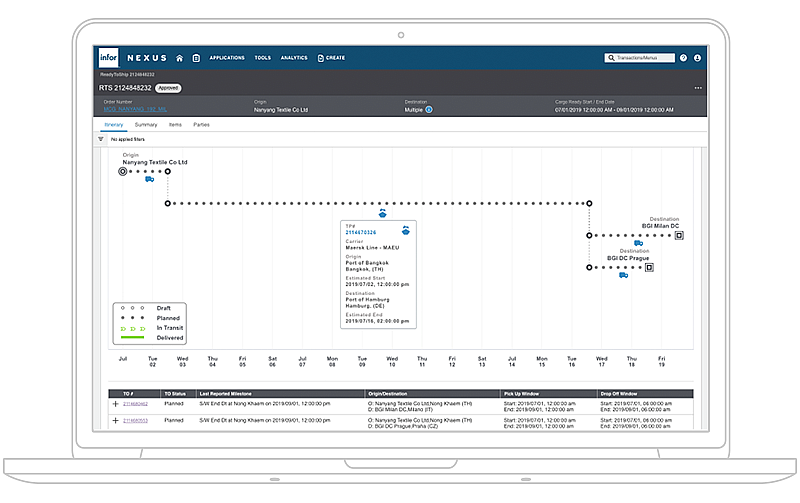This screenshot has height=503, width=800.
Task: Click the filter funnel icon
Action: tap(101, 139)
